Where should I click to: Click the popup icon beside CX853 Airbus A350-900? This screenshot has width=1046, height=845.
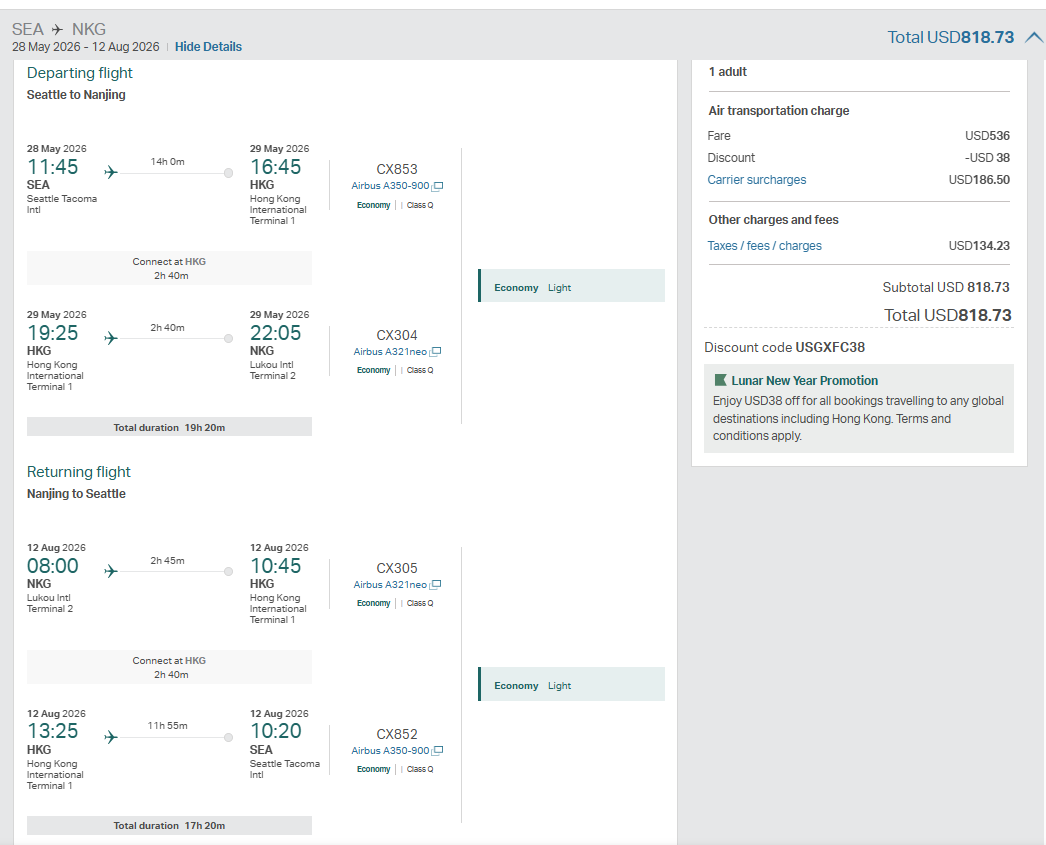pos(437,186)
